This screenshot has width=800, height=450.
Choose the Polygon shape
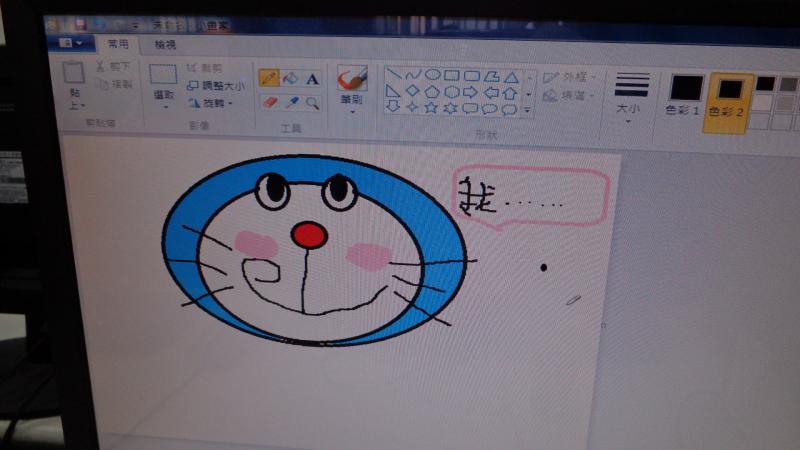click(x=491, y=77)
